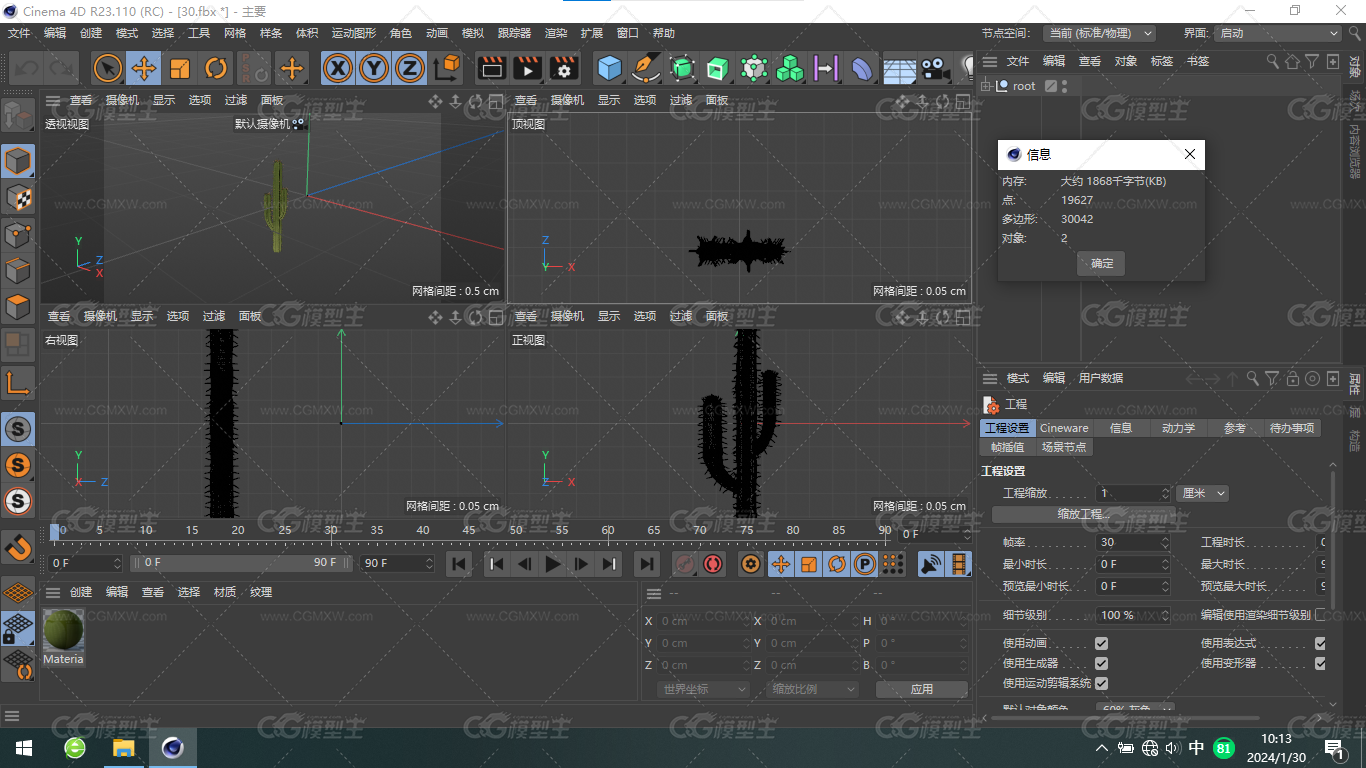
Task: Click the 工程缩放 value stepper
Action: (x=1165, y=493)
